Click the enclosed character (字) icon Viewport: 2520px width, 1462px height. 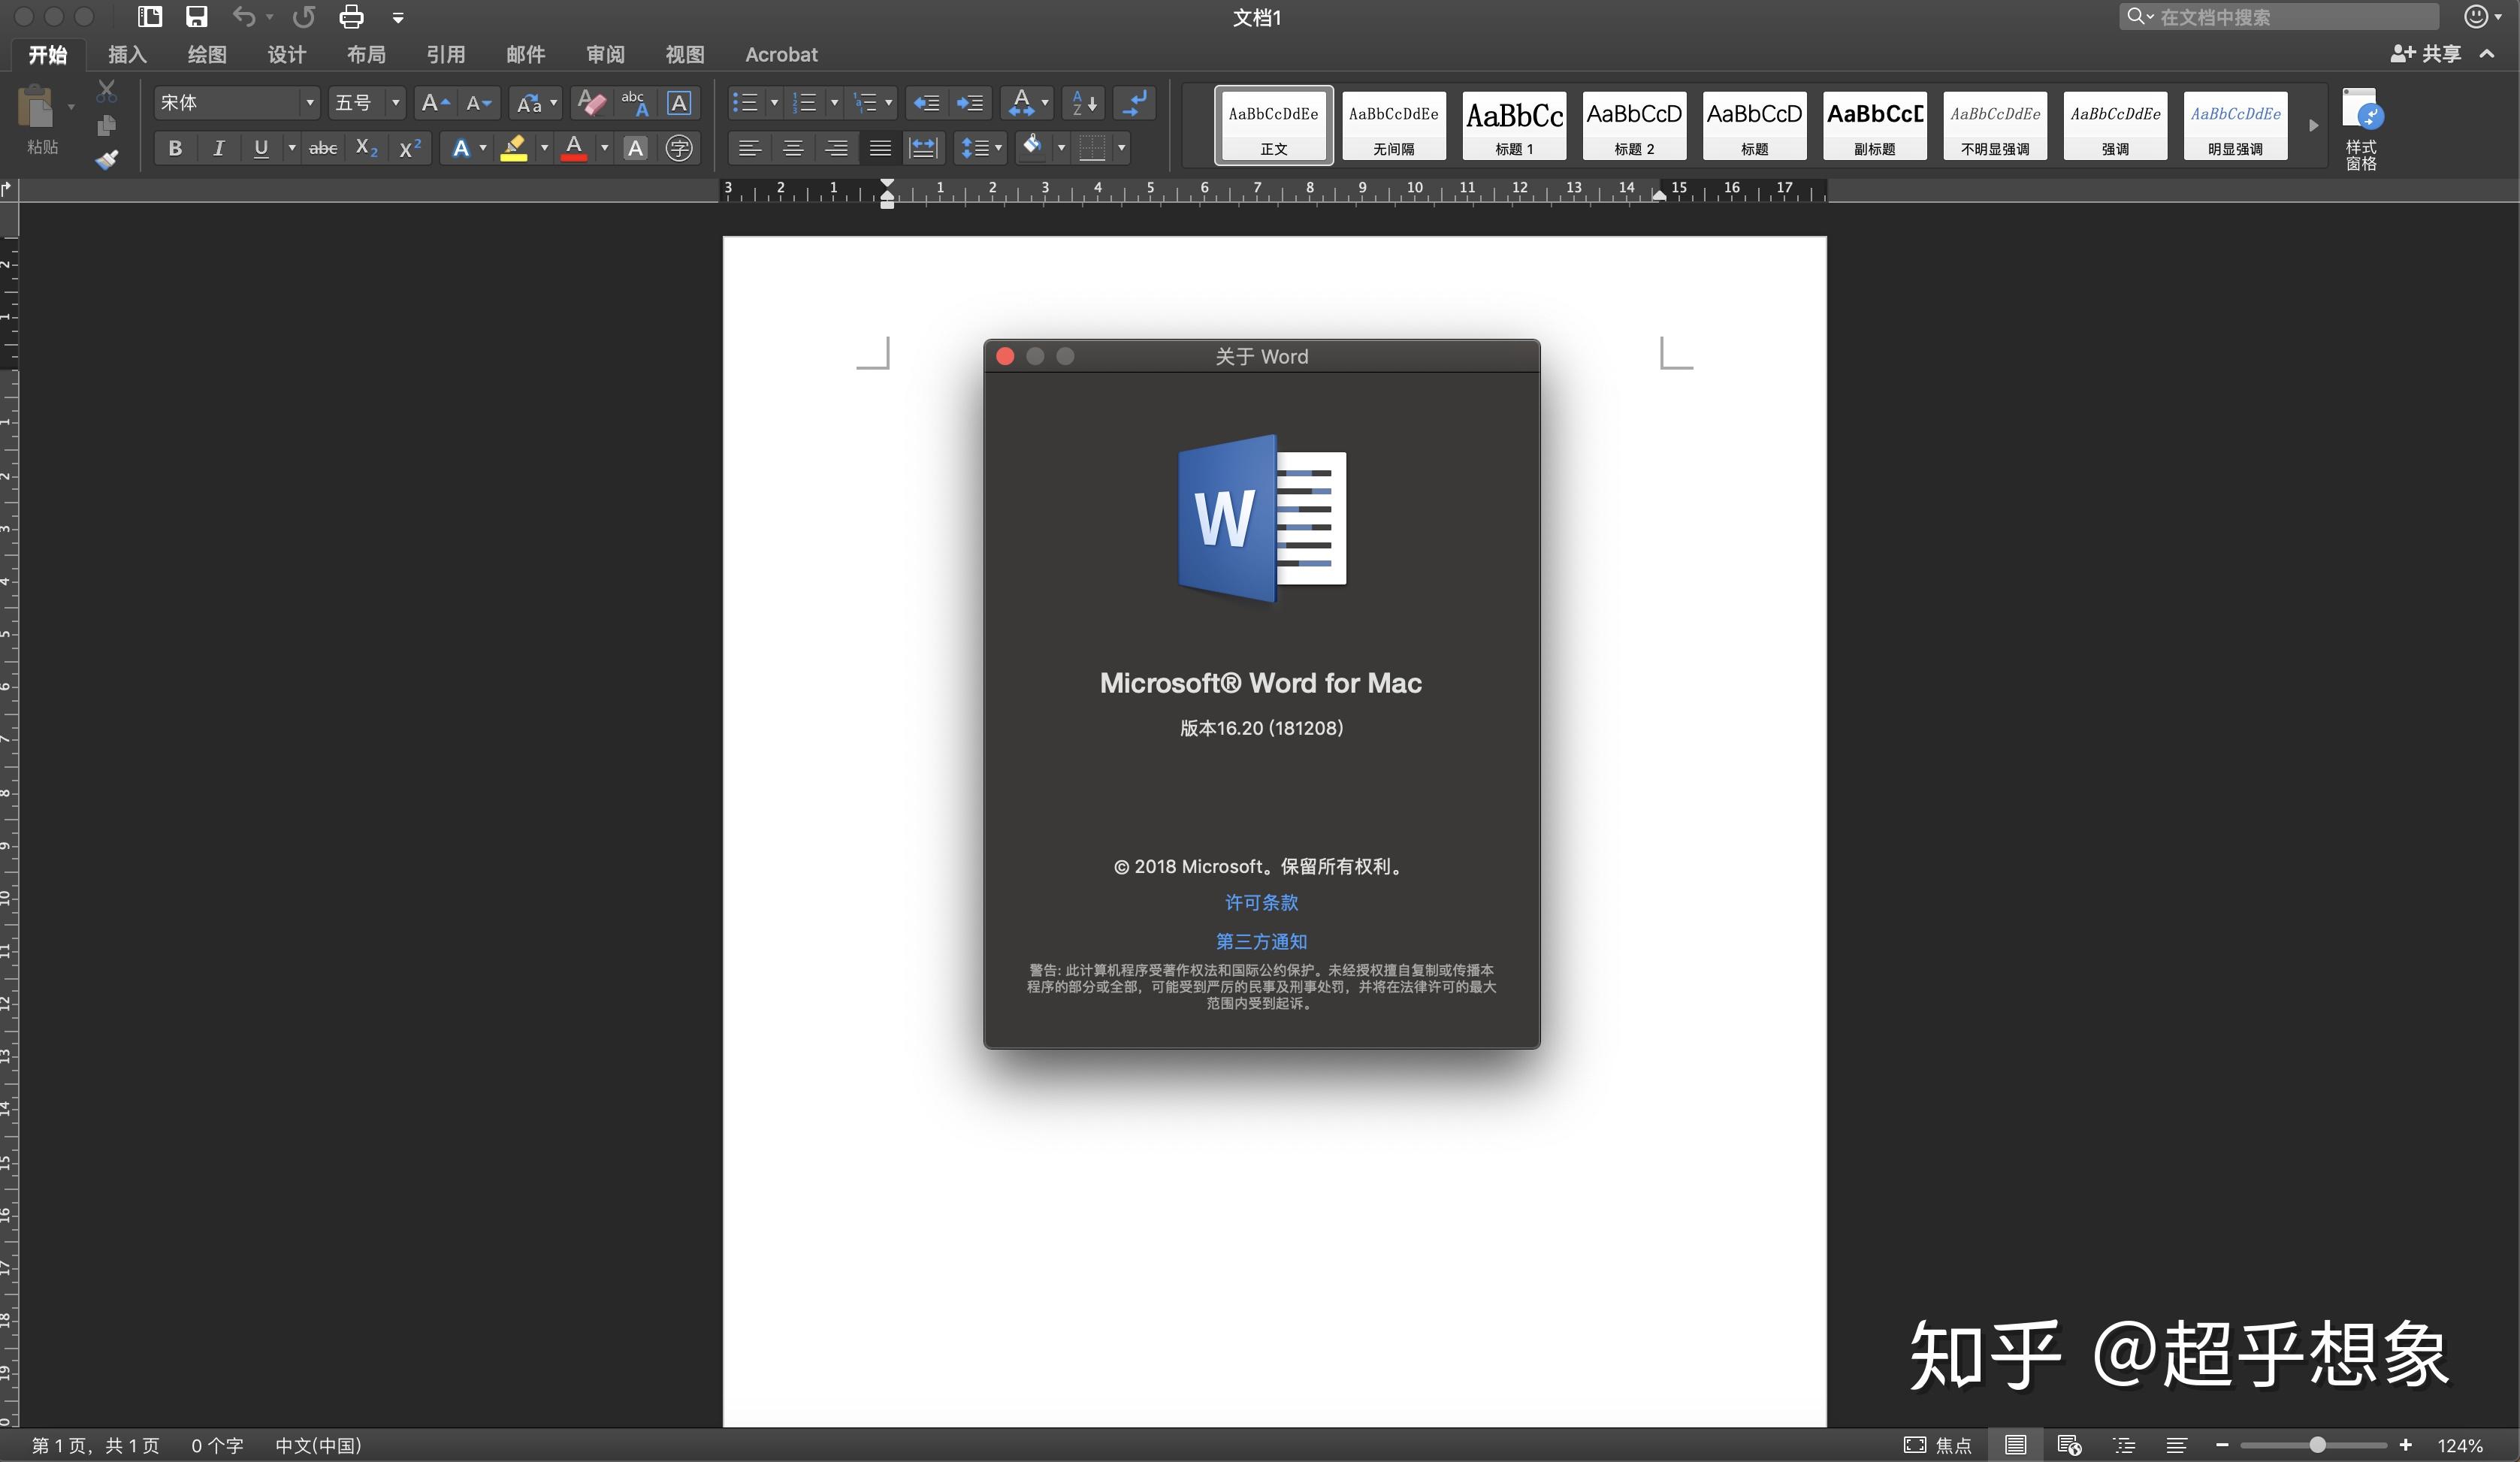(x=679, y=148)
